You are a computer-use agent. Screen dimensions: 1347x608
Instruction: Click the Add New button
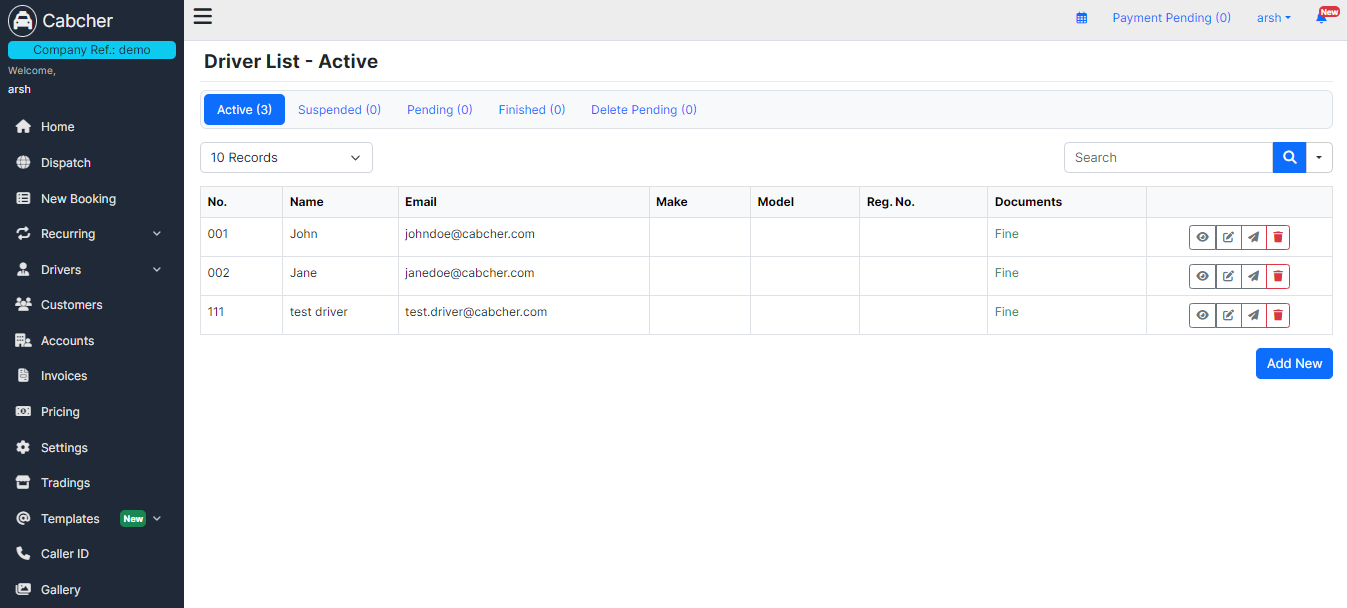click(1293, 364)
